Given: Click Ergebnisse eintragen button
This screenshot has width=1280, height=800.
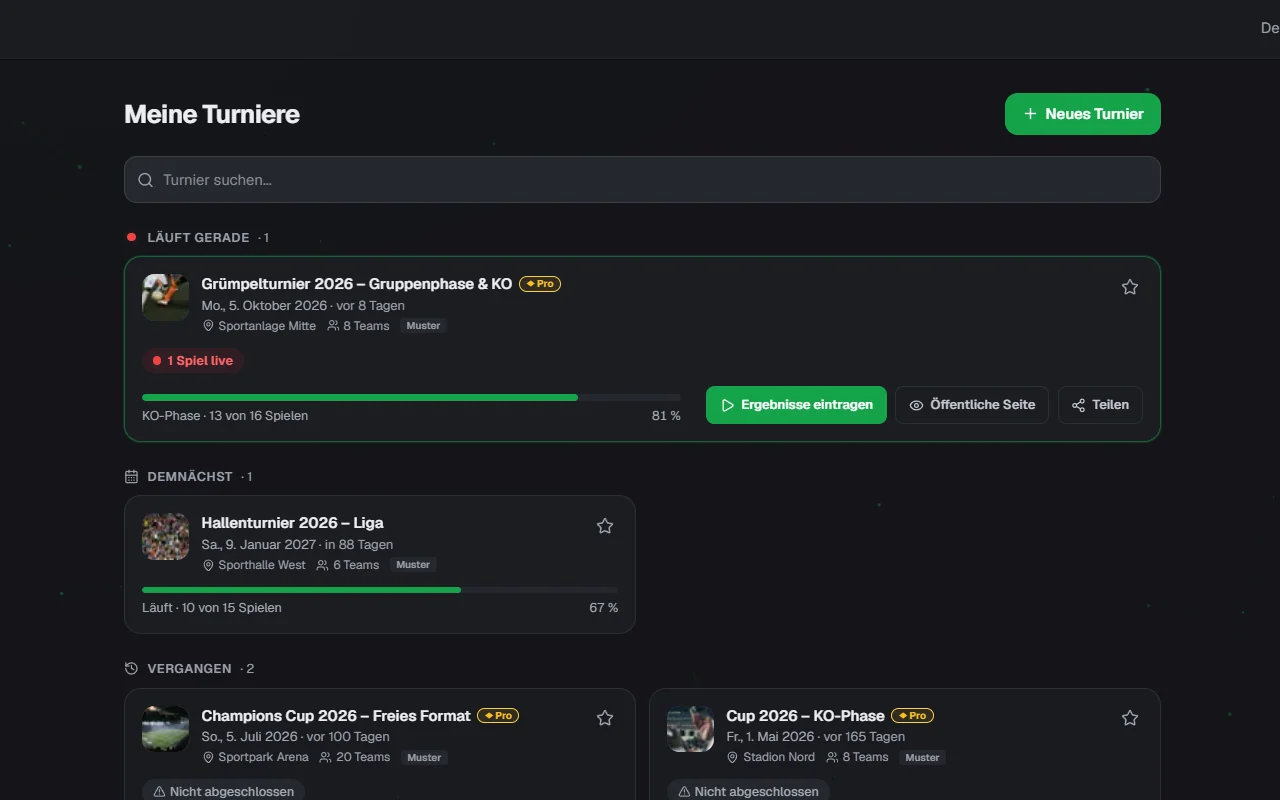Looking at the screenshot, I should pyautogui.click(x=796, y=405).
